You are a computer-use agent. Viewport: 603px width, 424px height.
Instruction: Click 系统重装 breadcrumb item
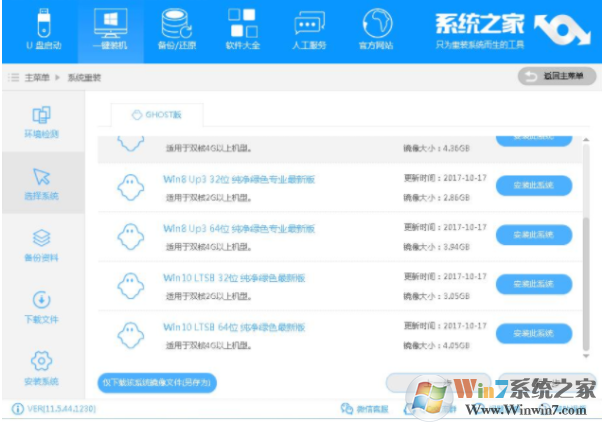click(84, 78)
